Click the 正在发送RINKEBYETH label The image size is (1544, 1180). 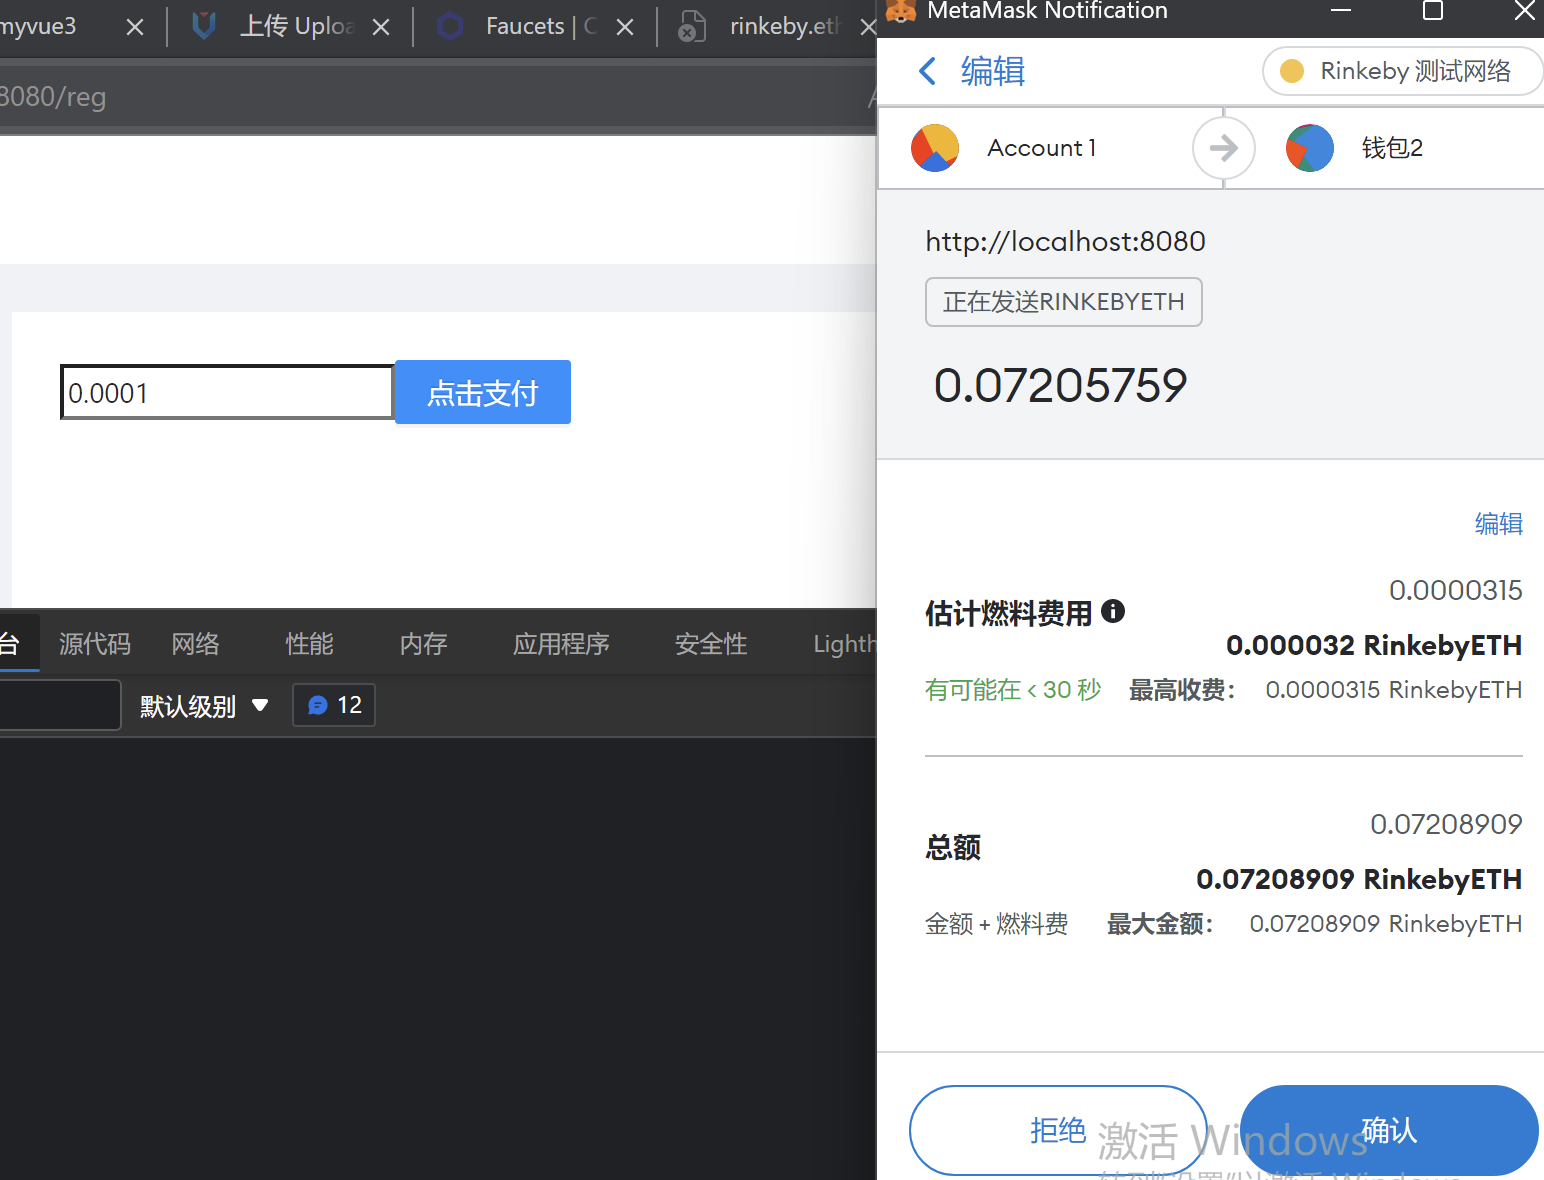point(1063,302)
